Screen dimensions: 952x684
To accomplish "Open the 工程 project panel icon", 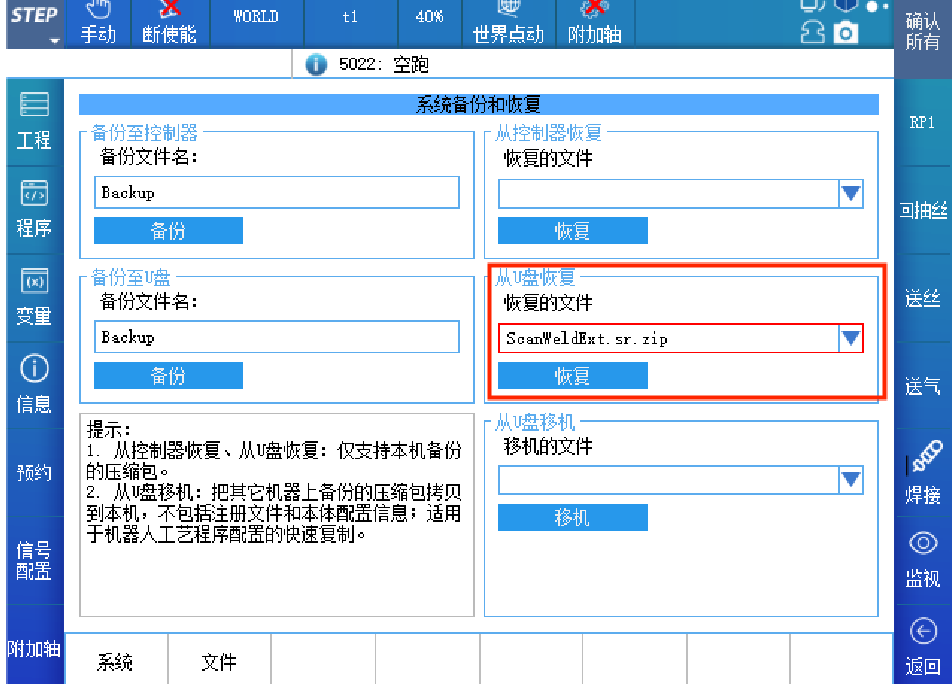I will 33,105.
